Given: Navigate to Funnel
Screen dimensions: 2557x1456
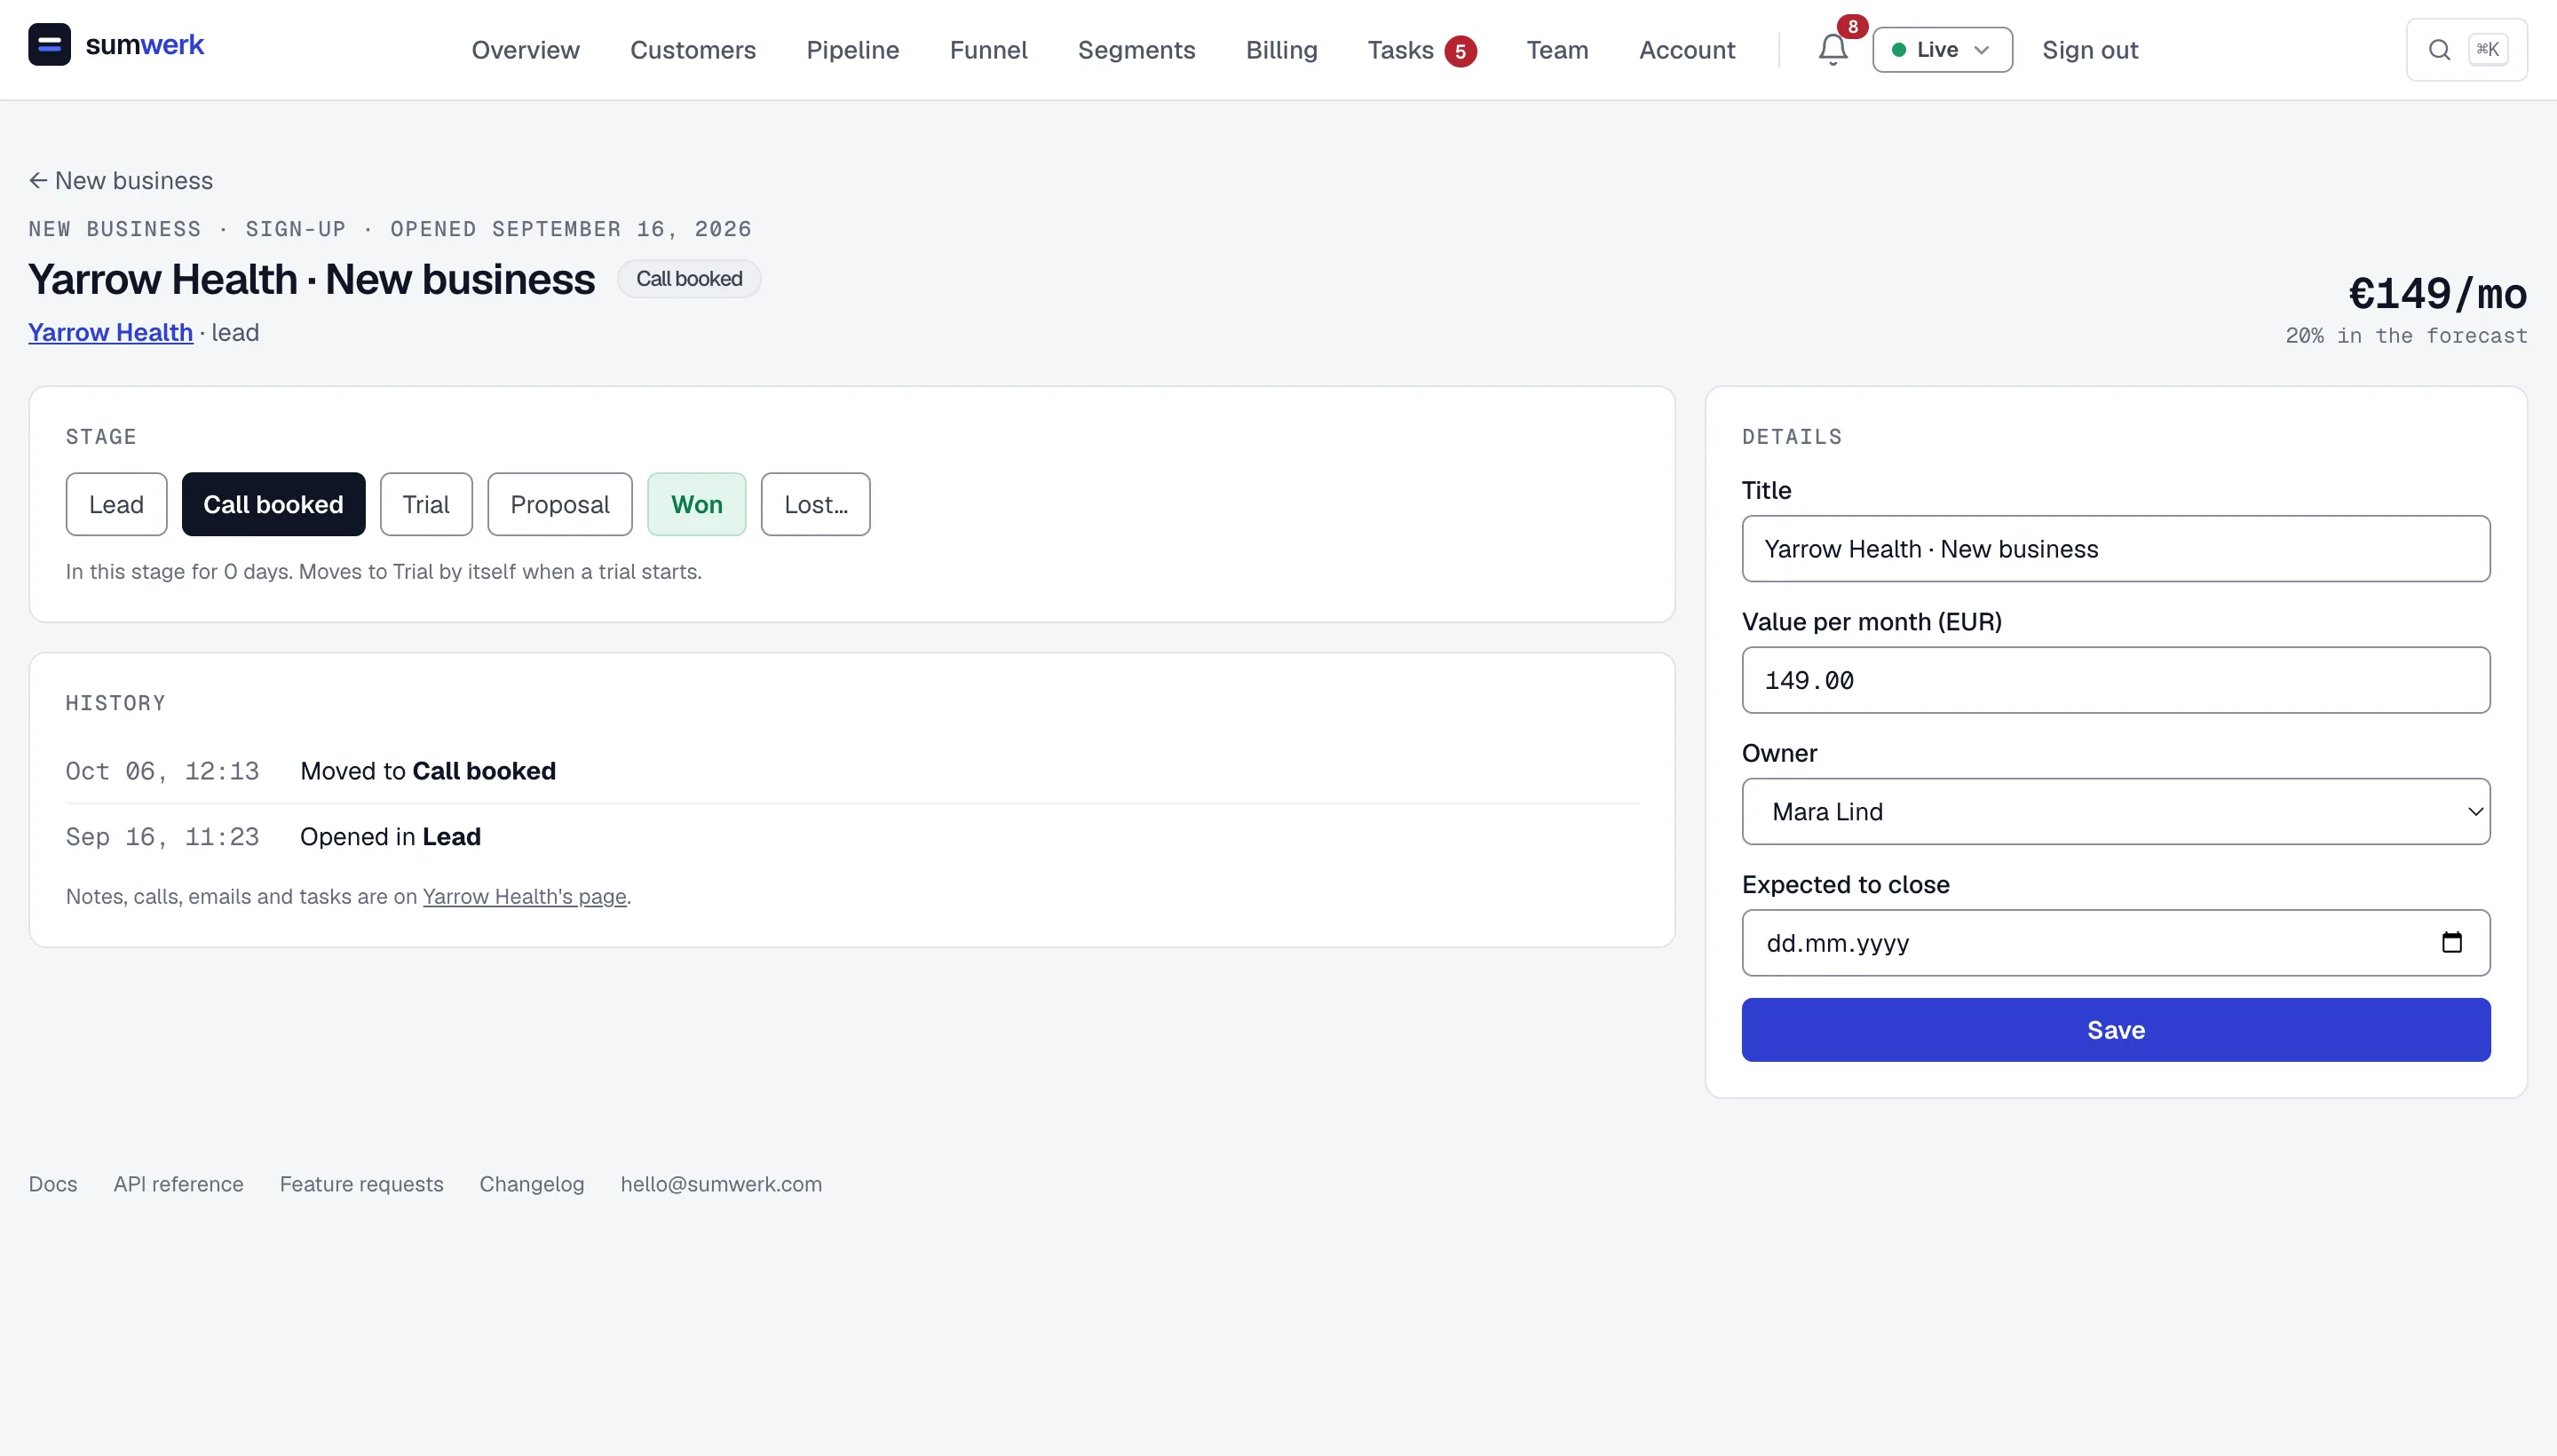Looking at the screenshot, I should 988,50.
